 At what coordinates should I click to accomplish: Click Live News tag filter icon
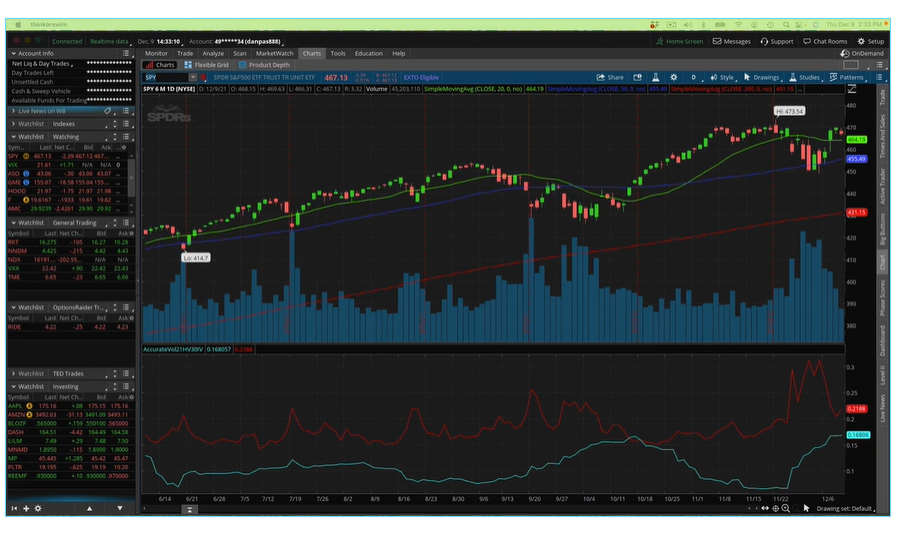click(x=107, y=111)
